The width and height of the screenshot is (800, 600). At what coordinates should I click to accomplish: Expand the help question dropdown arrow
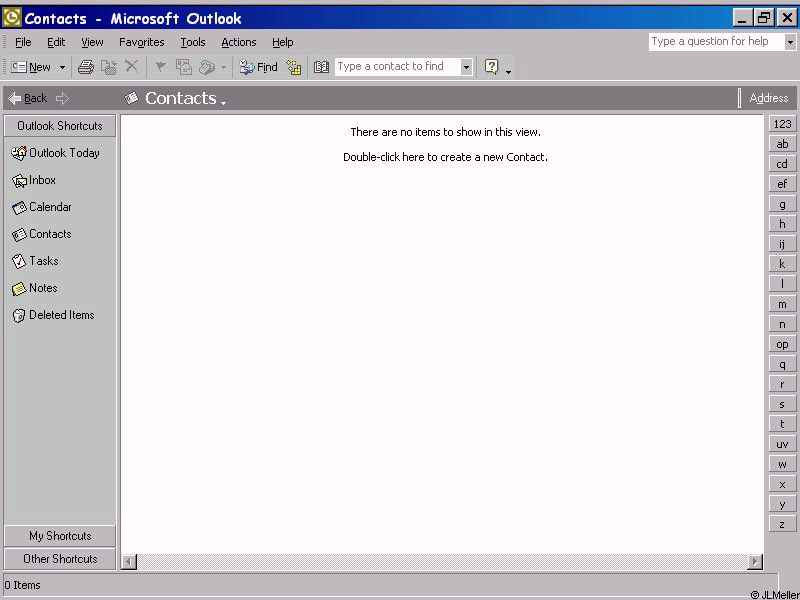(x=790, y=42)
